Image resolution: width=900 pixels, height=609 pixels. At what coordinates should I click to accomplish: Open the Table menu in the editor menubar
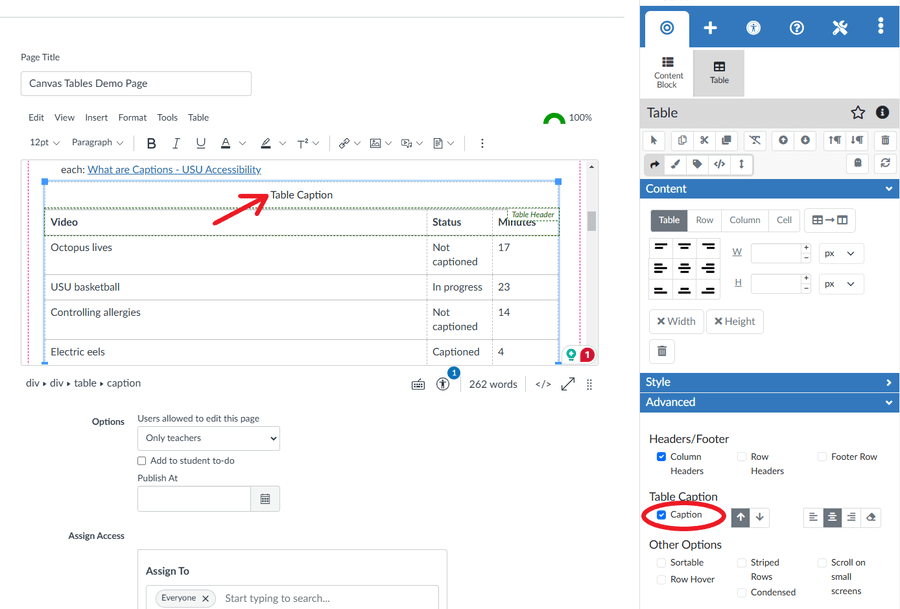[x=198, y=117]
